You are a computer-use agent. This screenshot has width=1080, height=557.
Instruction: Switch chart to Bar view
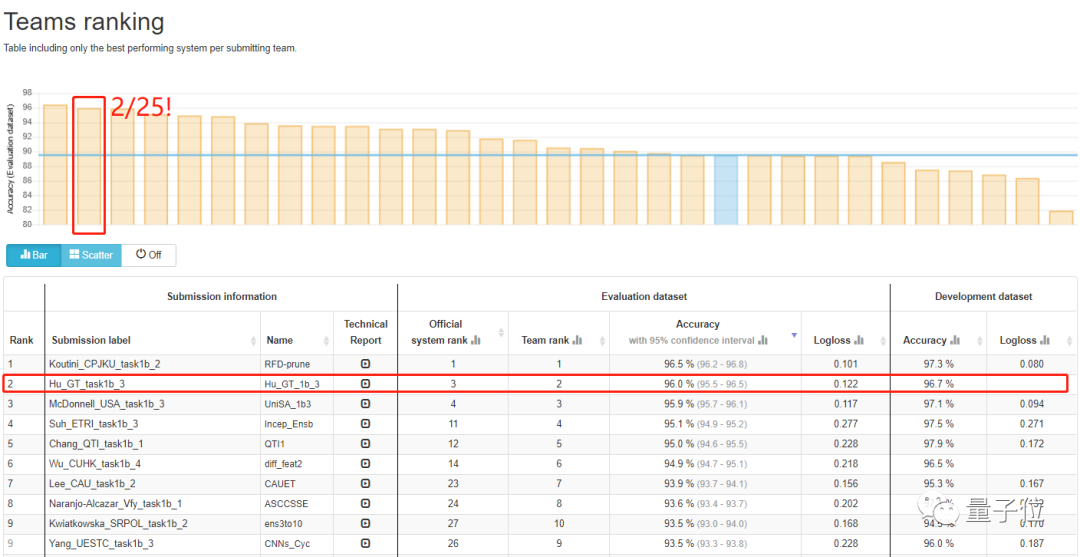click(x=34, y=255)
